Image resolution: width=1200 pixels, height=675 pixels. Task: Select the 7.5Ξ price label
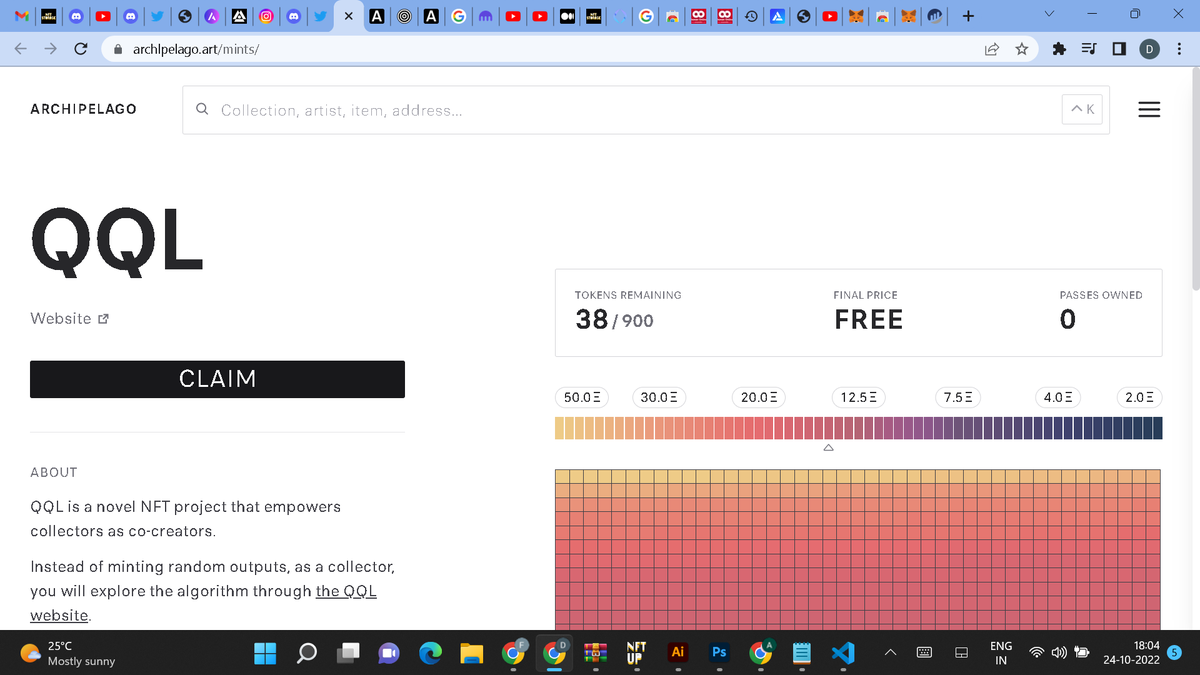958,397
